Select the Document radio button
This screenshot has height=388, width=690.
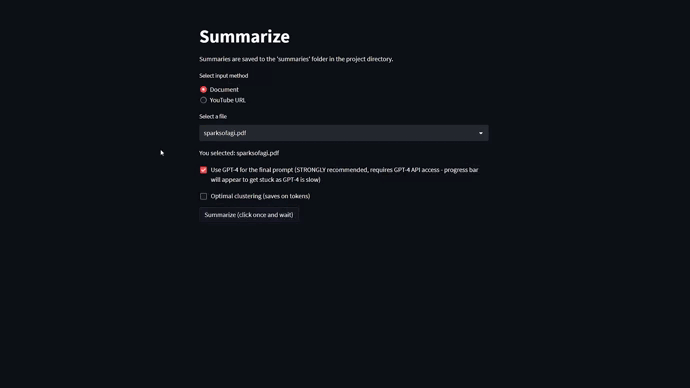pyautogui.click(x=203, y=89)
